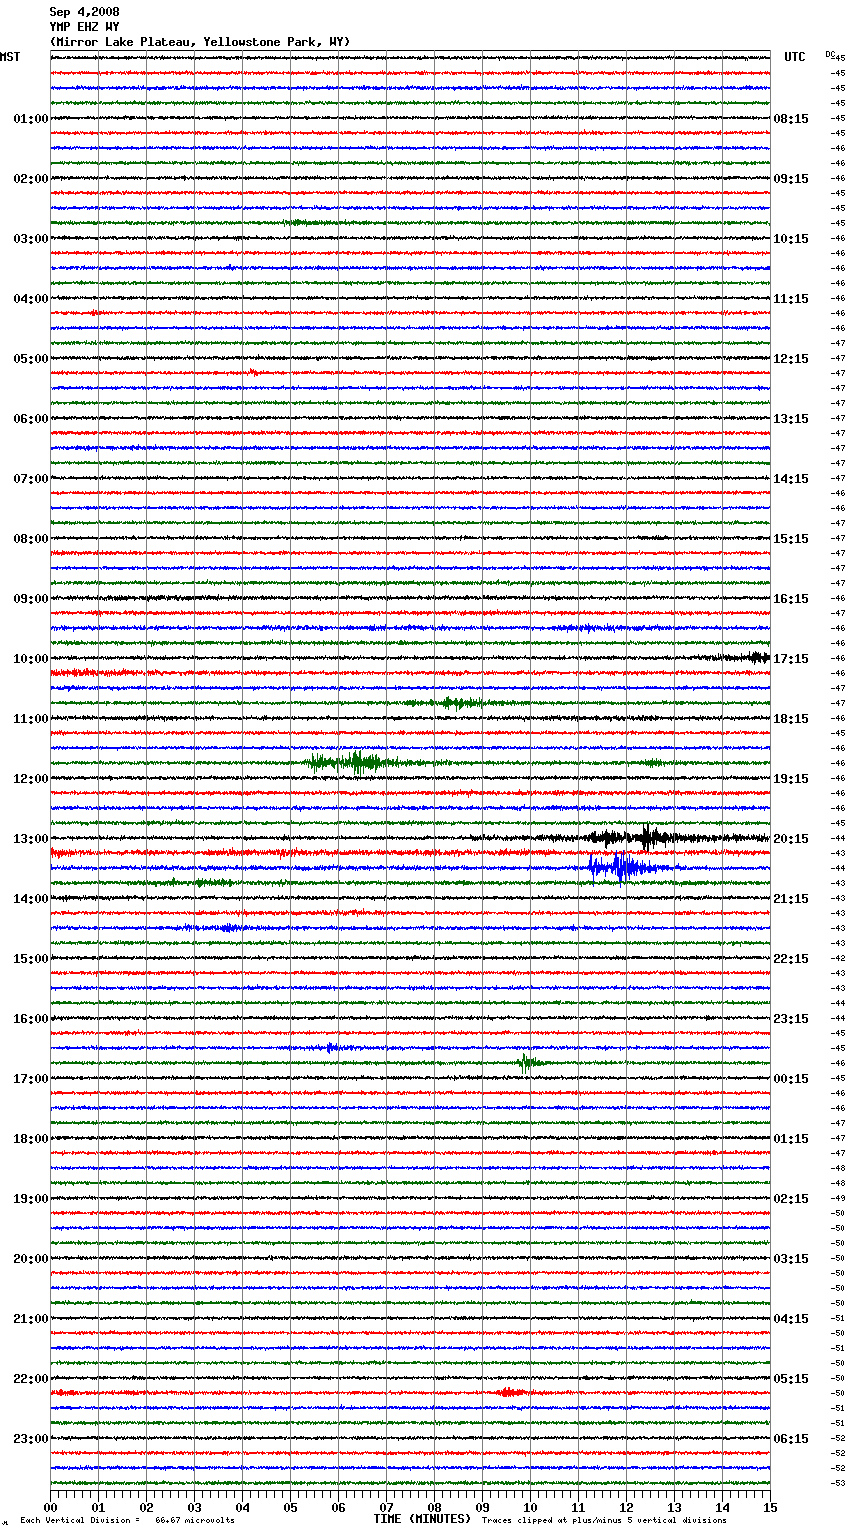Click the 'YMP EHZ WY' station code
The width and height of the screenshot is (850, 1534).
click(x=84, y=27)
